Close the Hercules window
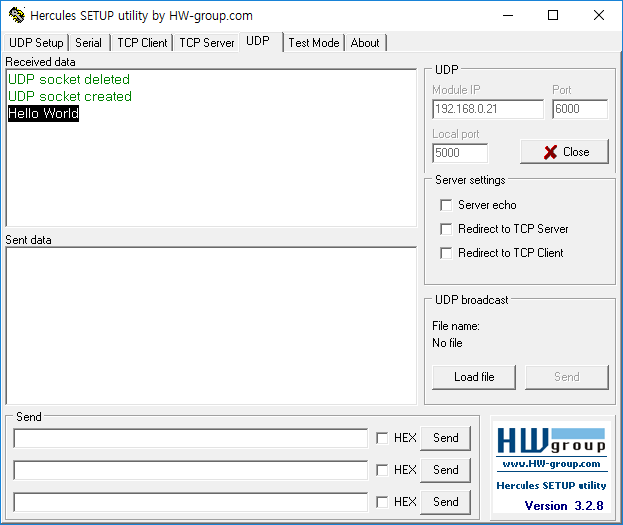Screen dimensions: 623x525 point(599,15)
